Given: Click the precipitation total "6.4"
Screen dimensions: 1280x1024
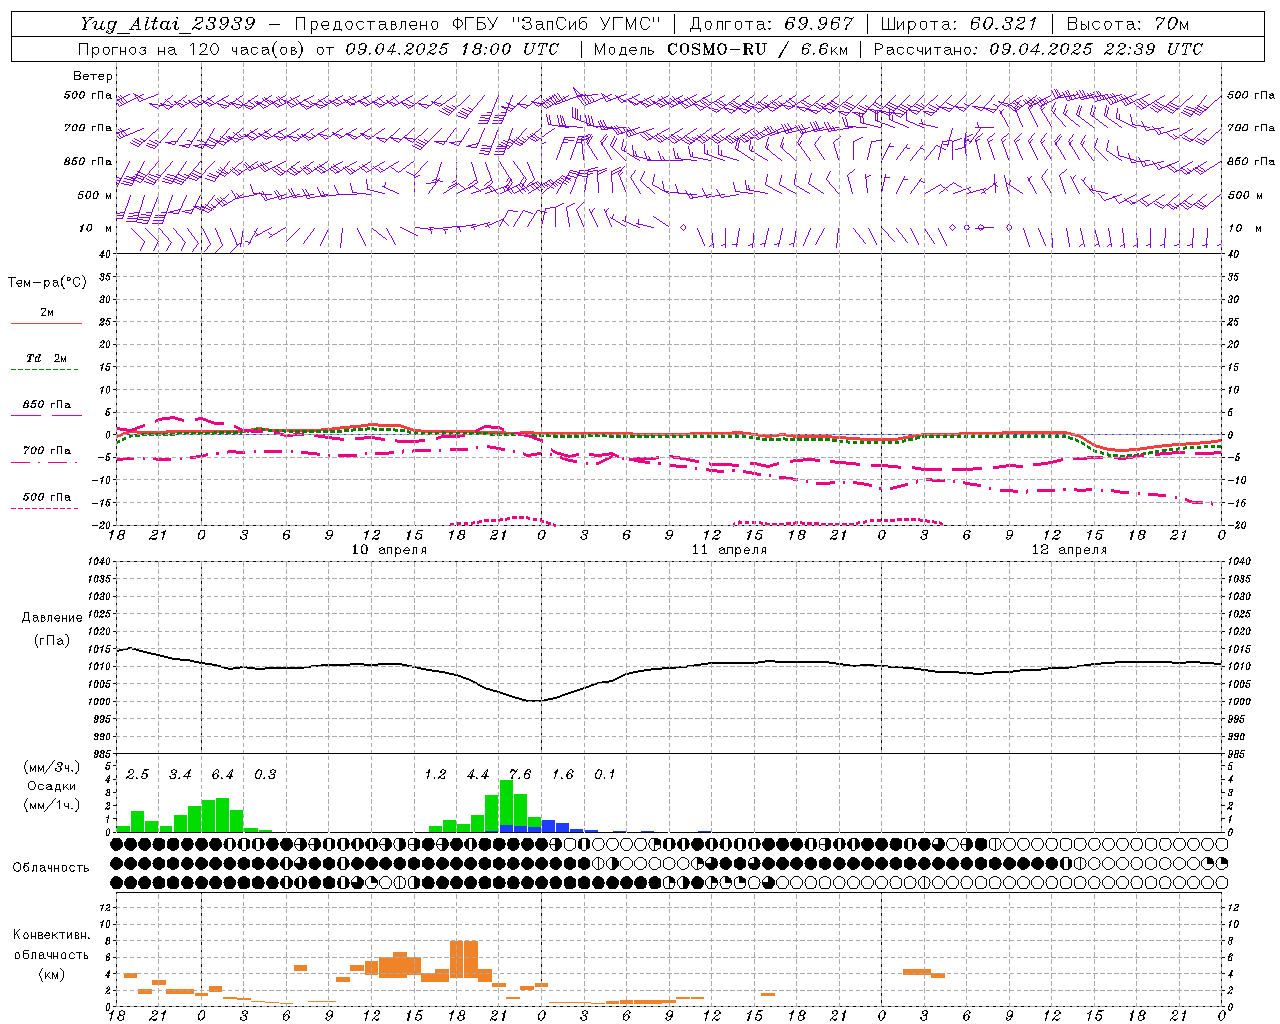Looking at the screenshot, I should (x=222, y=775).
